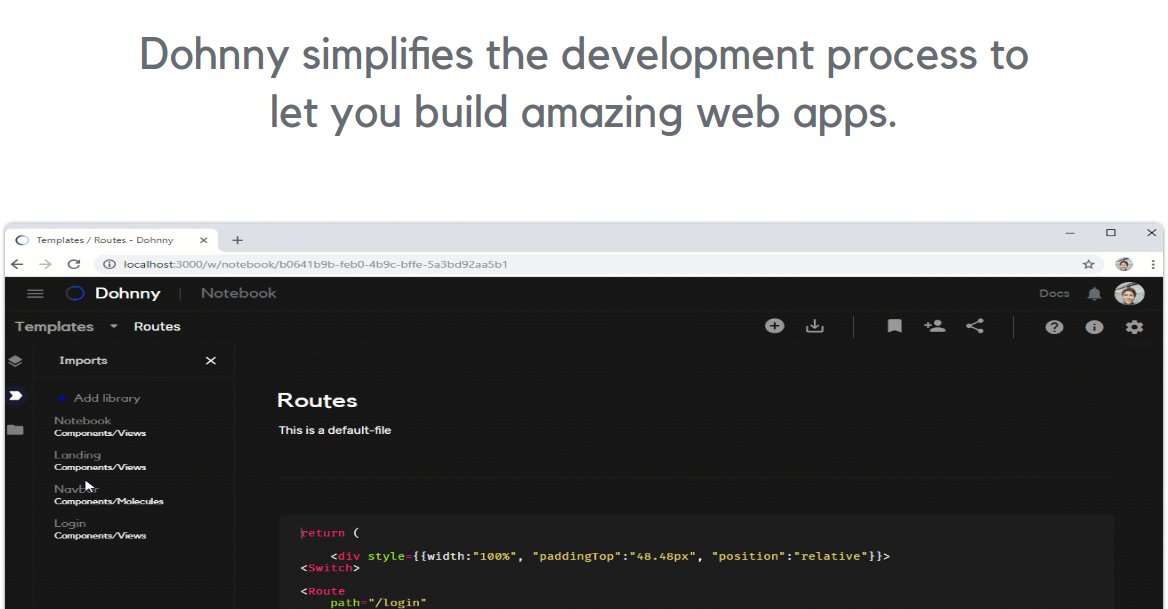
Task: Click the Dohnny circle logo
Action: click(x=75, y=293)
